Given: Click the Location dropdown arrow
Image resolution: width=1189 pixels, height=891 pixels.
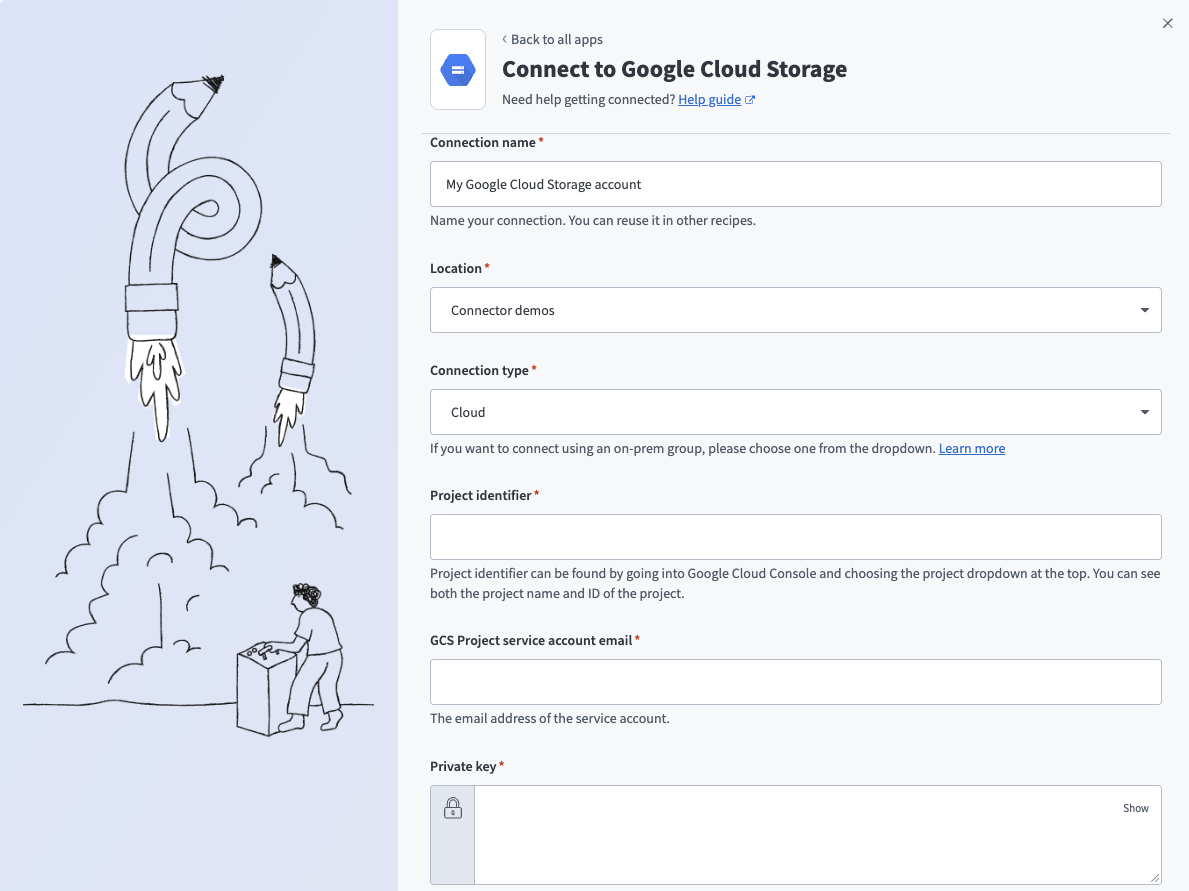Looking at the screenshot, I should tap(1144, 310).
